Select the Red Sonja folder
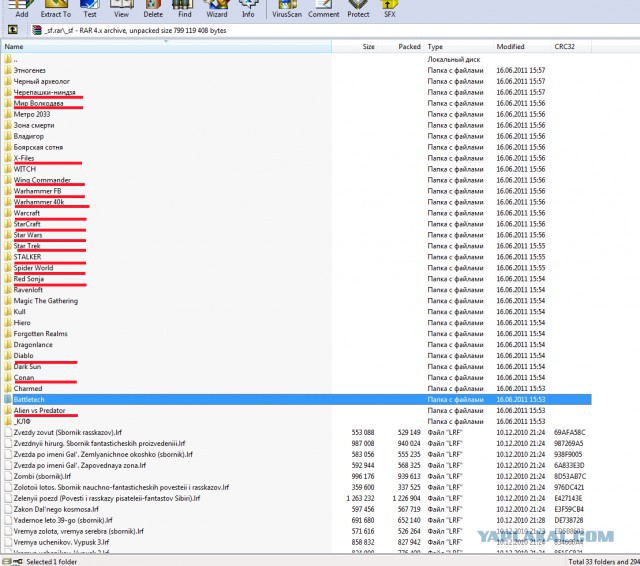This screenshot has height=566, width=640. (x=297, y=279)
